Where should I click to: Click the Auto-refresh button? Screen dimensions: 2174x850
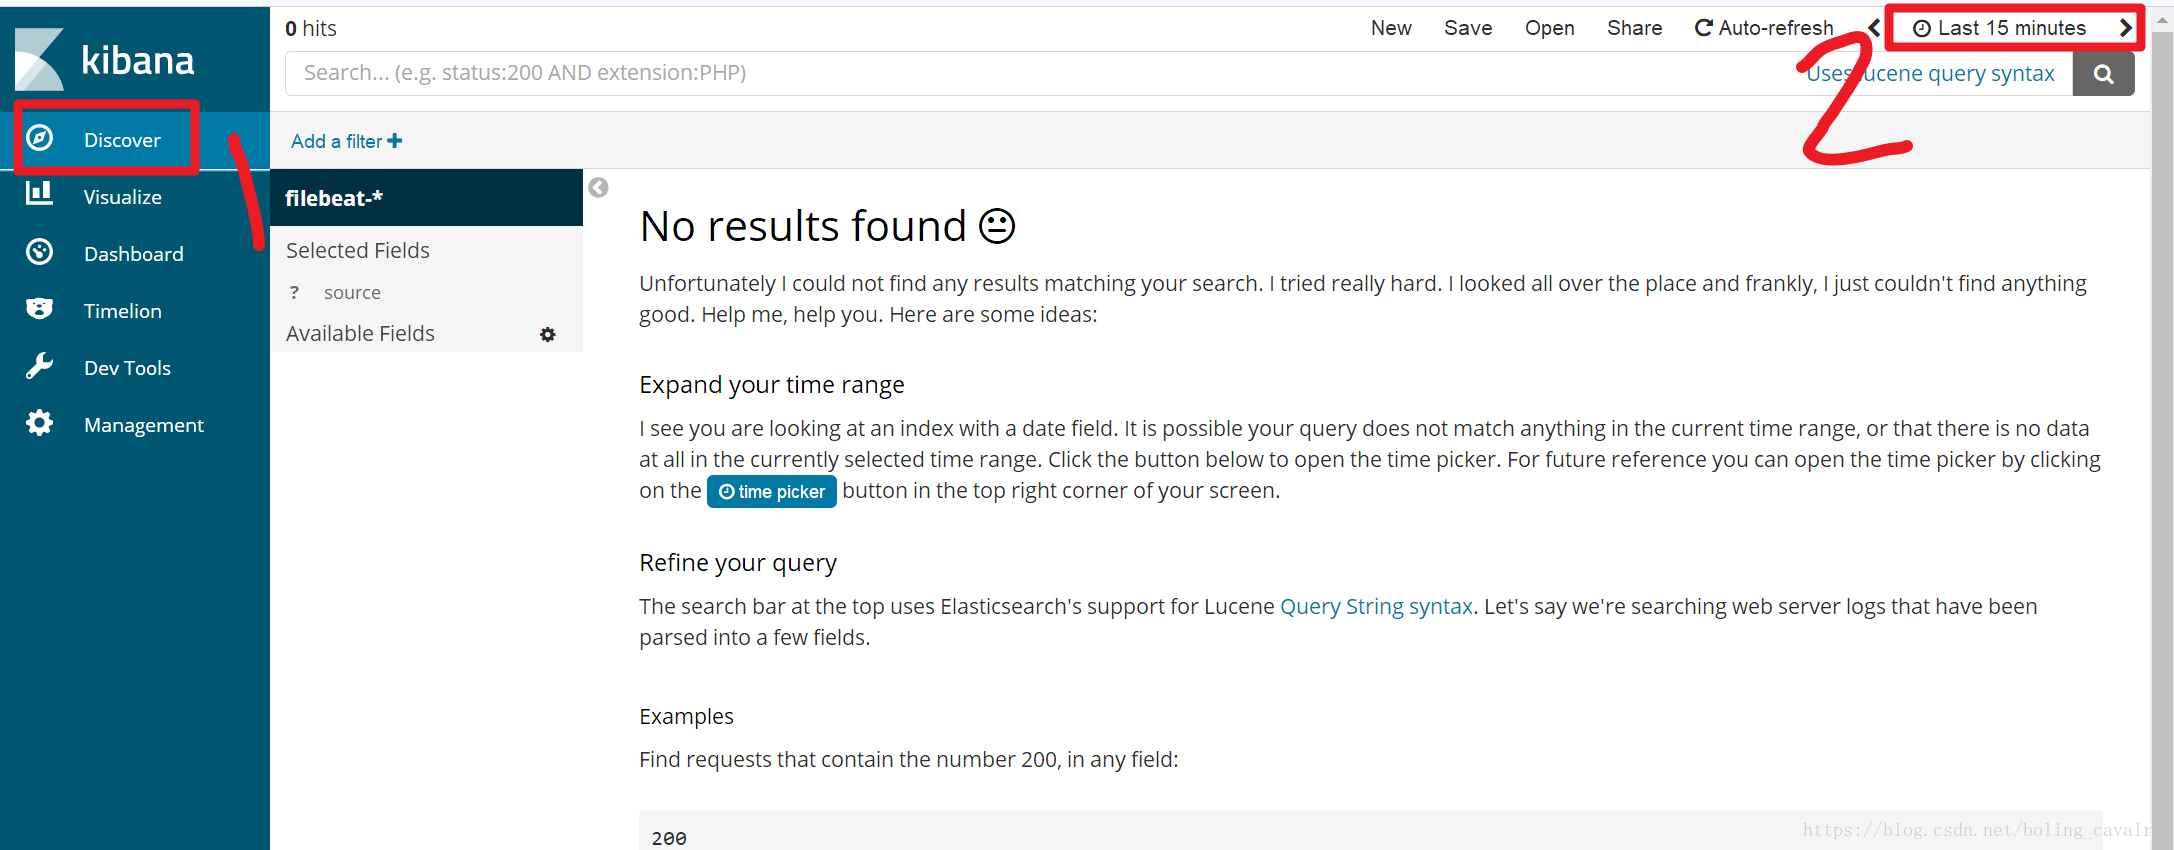[1764, 28]
